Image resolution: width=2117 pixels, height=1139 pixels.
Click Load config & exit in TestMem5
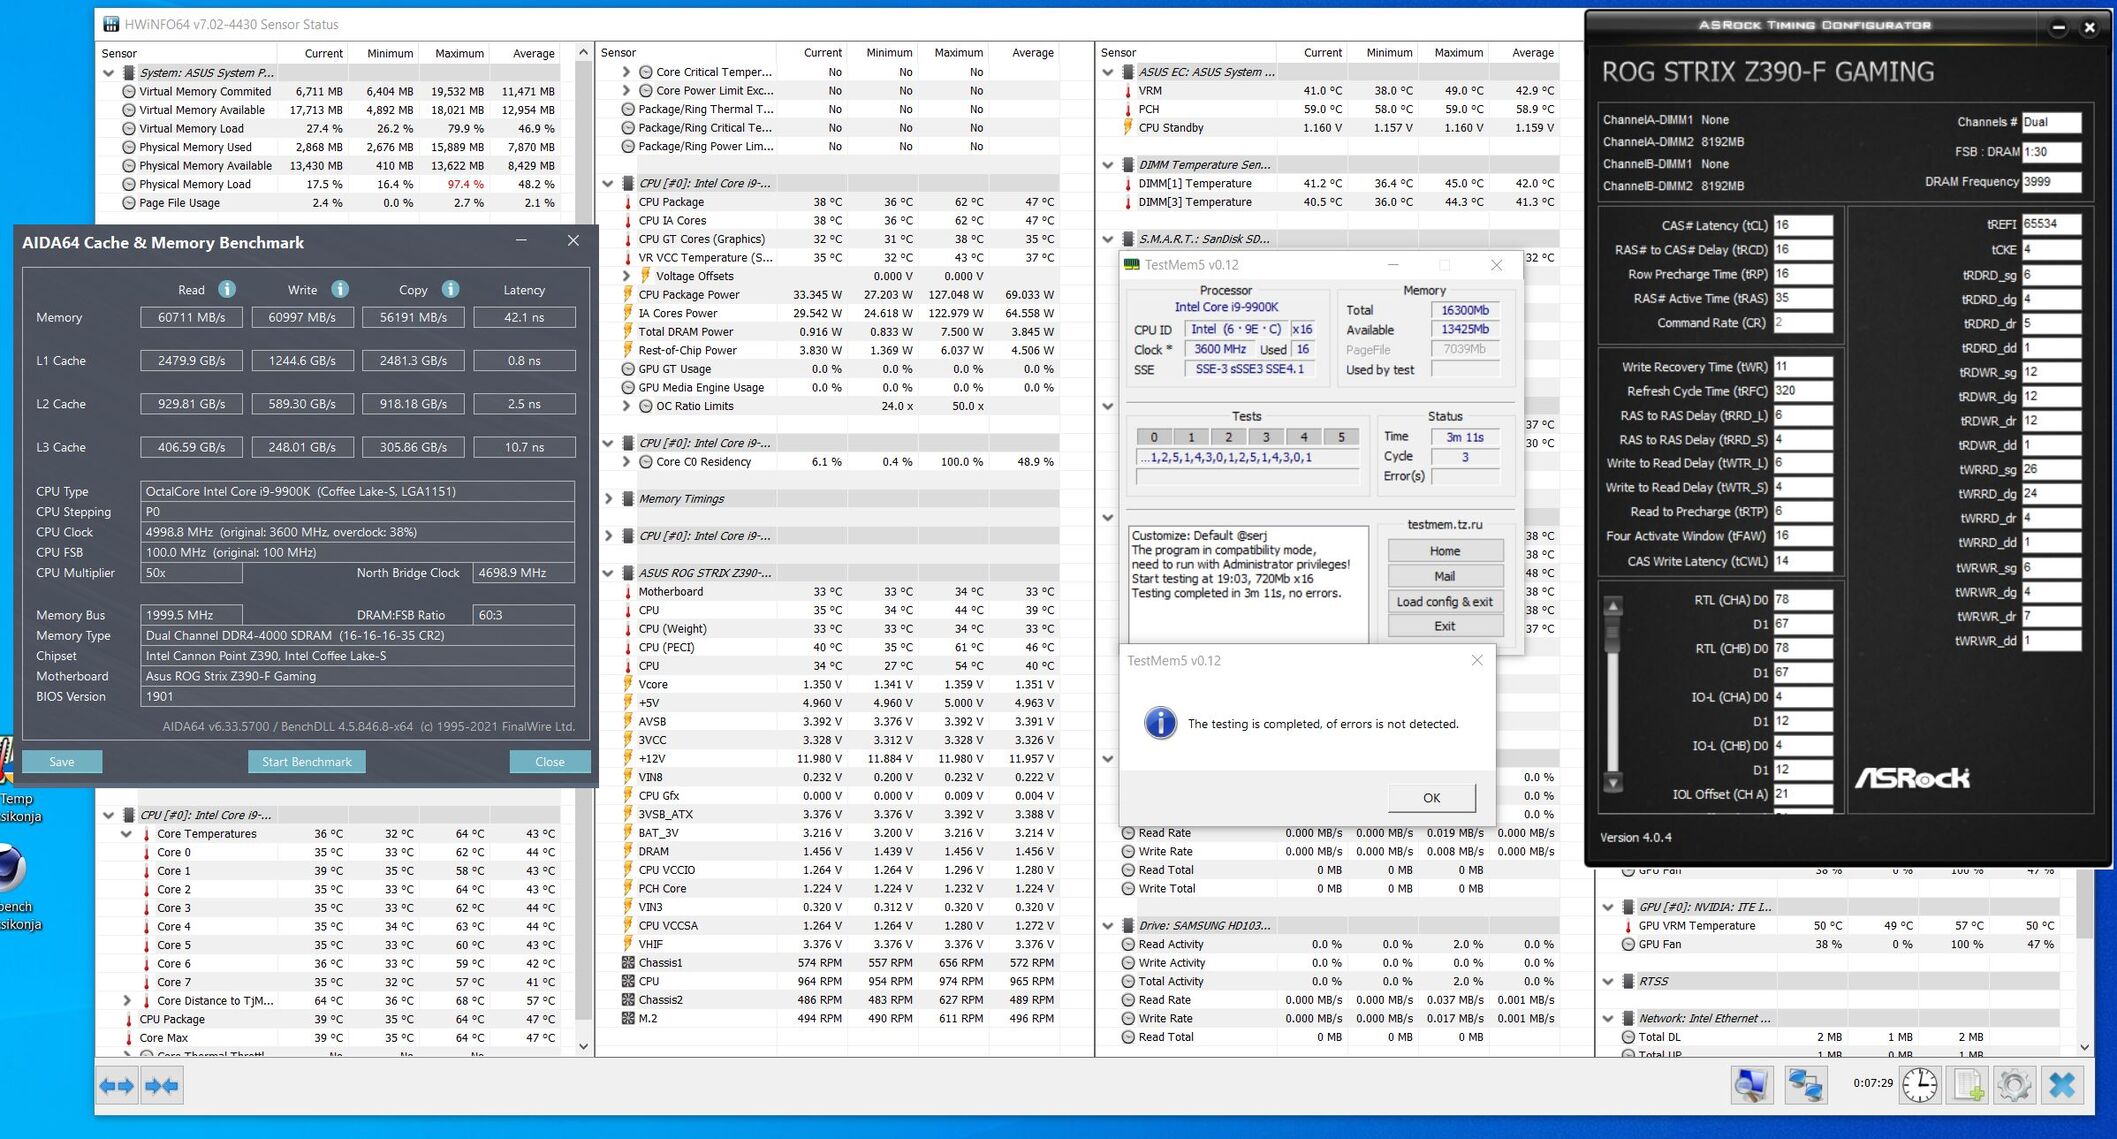(x=1445, y=601)
